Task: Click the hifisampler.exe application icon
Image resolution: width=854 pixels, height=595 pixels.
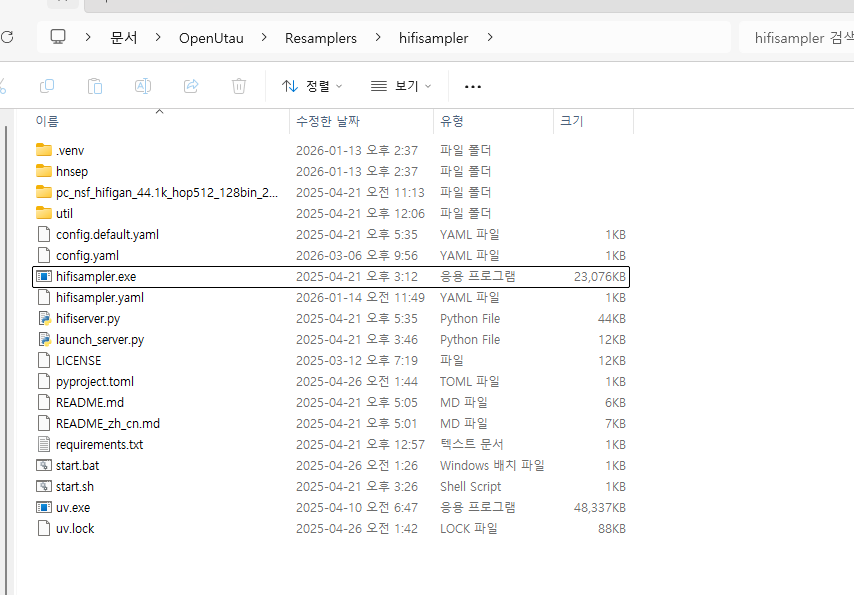Action: point(44,276)
